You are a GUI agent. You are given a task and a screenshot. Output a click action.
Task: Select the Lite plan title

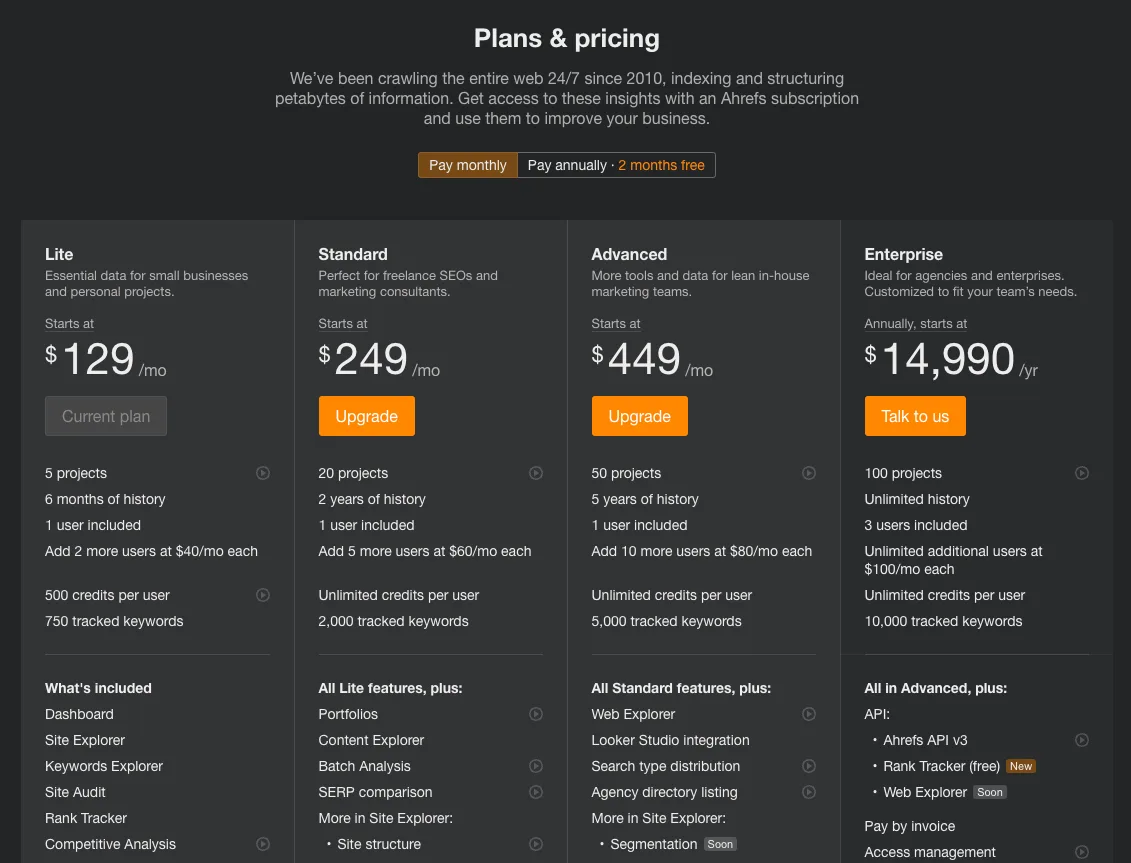[x=59, y=255]
